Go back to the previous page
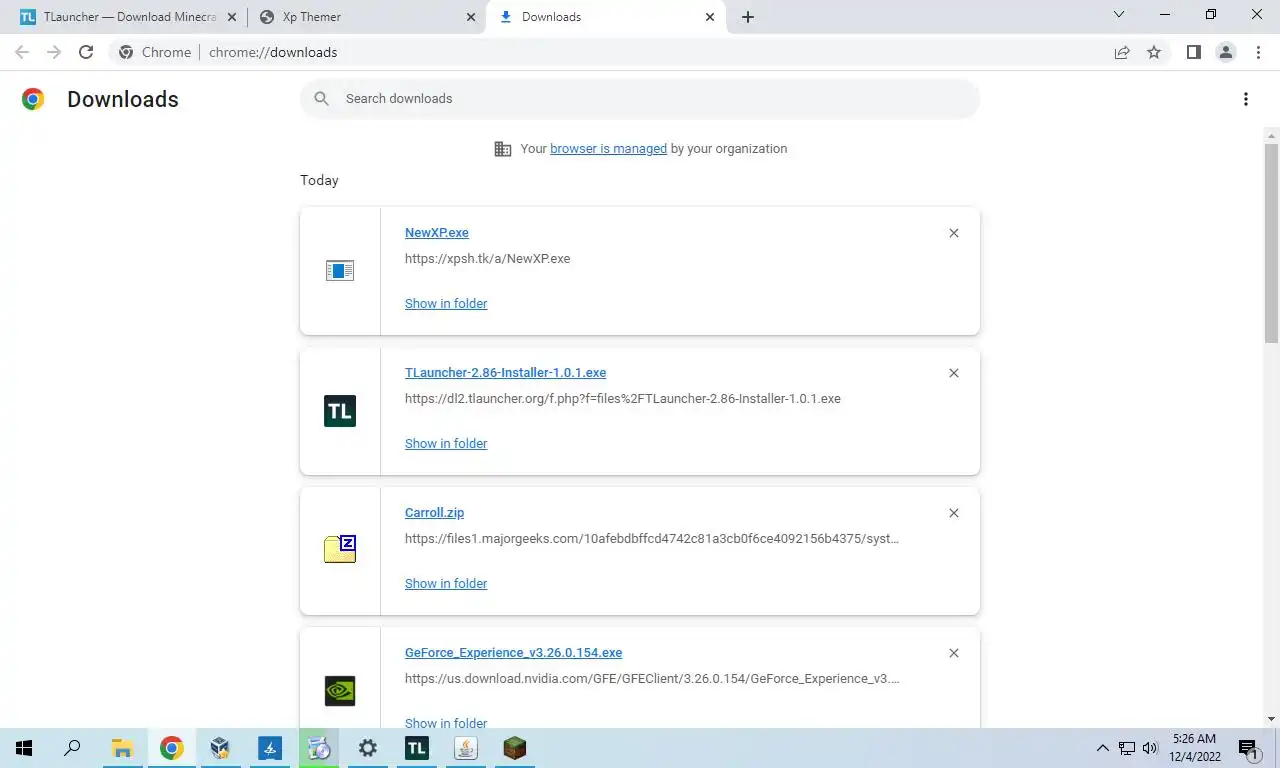The image size is (1280, 768). pos(22,52)
